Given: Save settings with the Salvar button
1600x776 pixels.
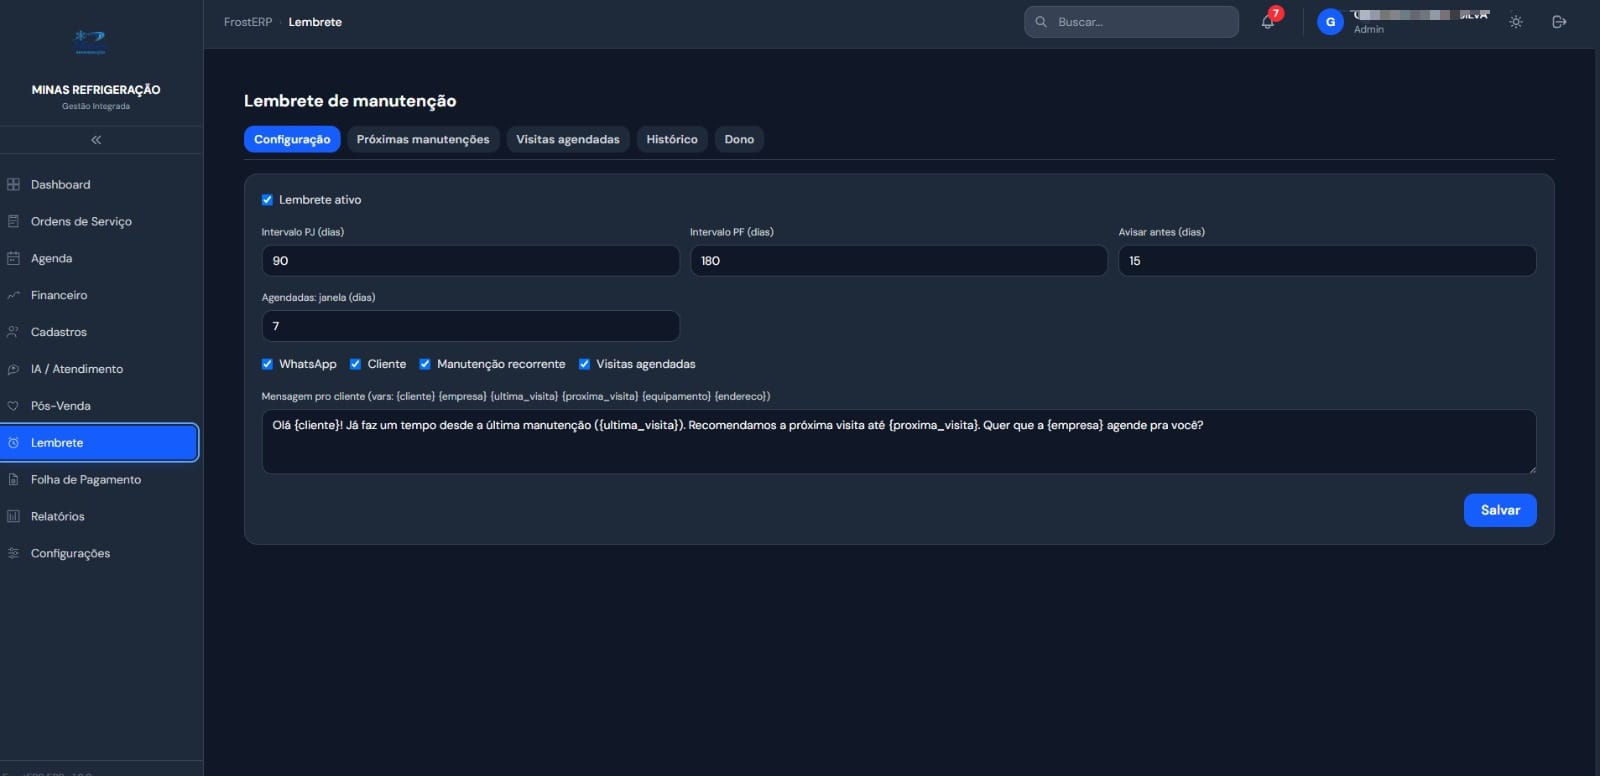Looking at the screenshot, I should point(1500,510).
